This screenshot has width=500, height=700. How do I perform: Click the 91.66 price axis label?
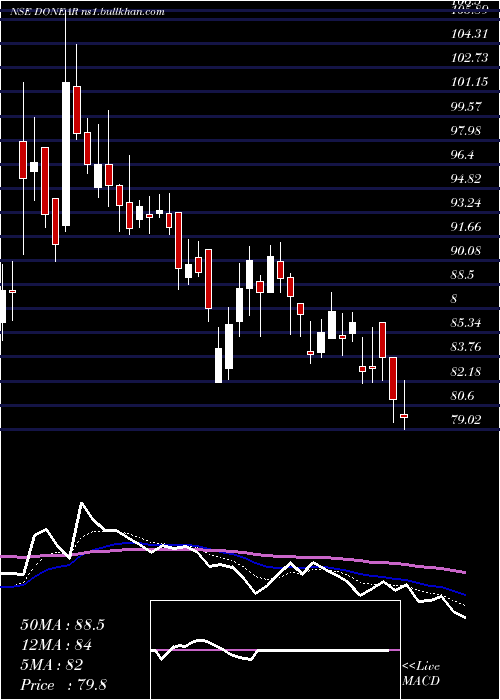(x=467, y=227)
